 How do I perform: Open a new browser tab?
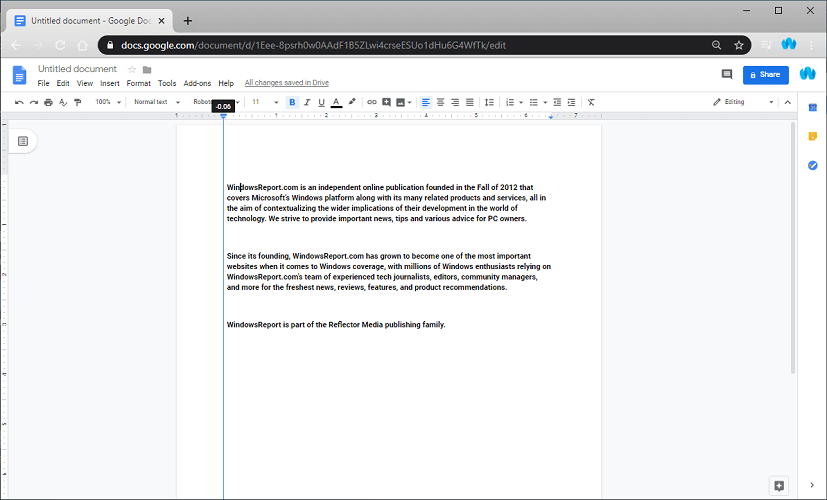187,21
